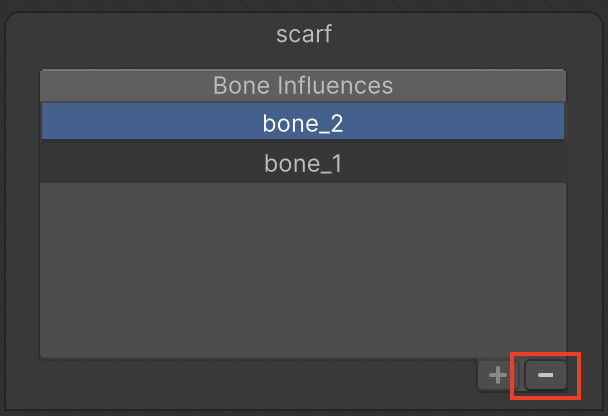Screen dimensions: 608x416
Task: Add a new bone using plus button
Action: point(497,376)
